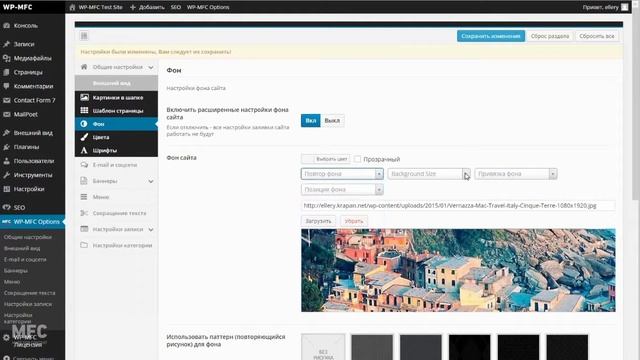
Task: Click the SEO icon in sidebar
Action: [x=7, y=207]
